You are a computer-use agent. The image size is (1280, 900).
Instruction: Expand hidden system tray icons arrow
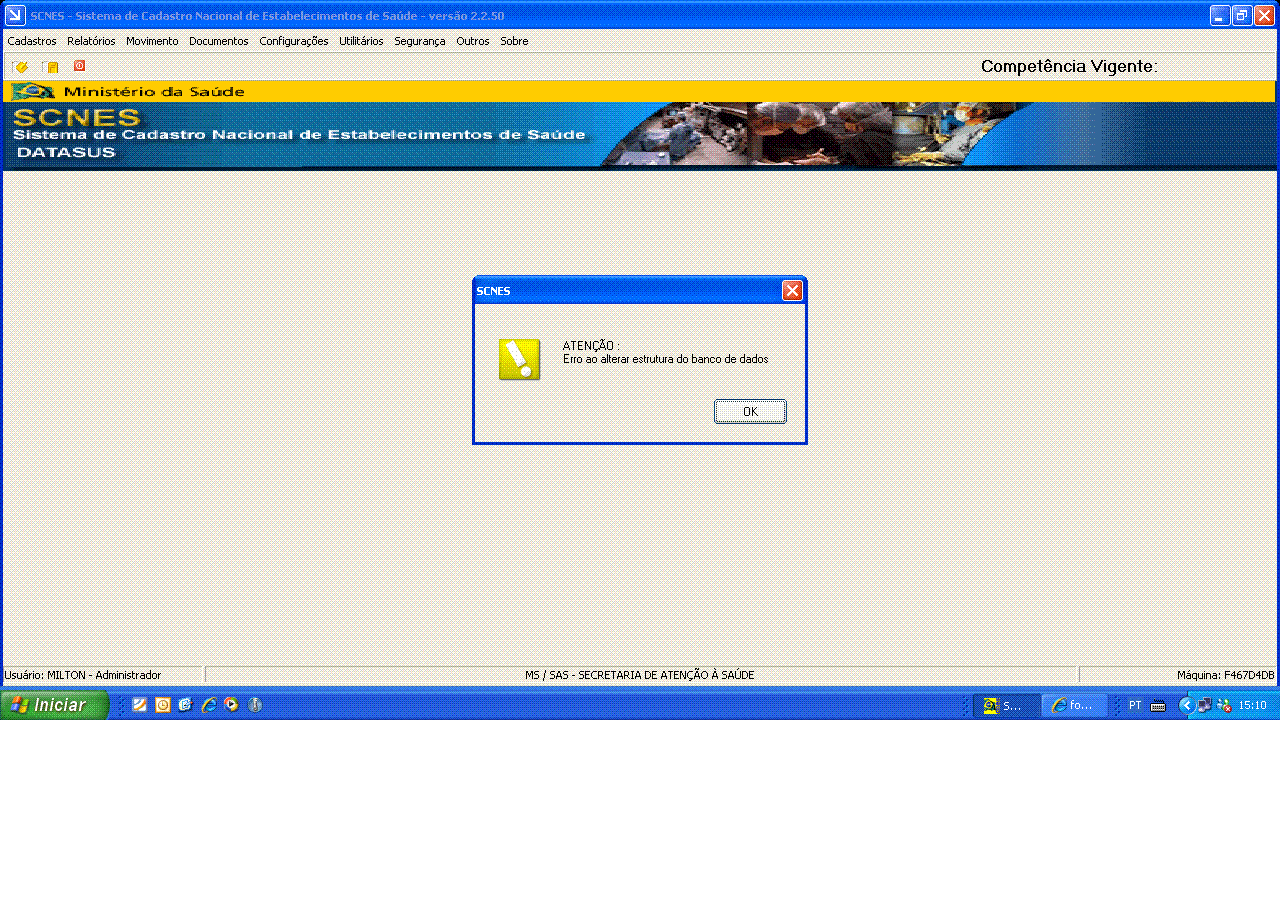1186,705
